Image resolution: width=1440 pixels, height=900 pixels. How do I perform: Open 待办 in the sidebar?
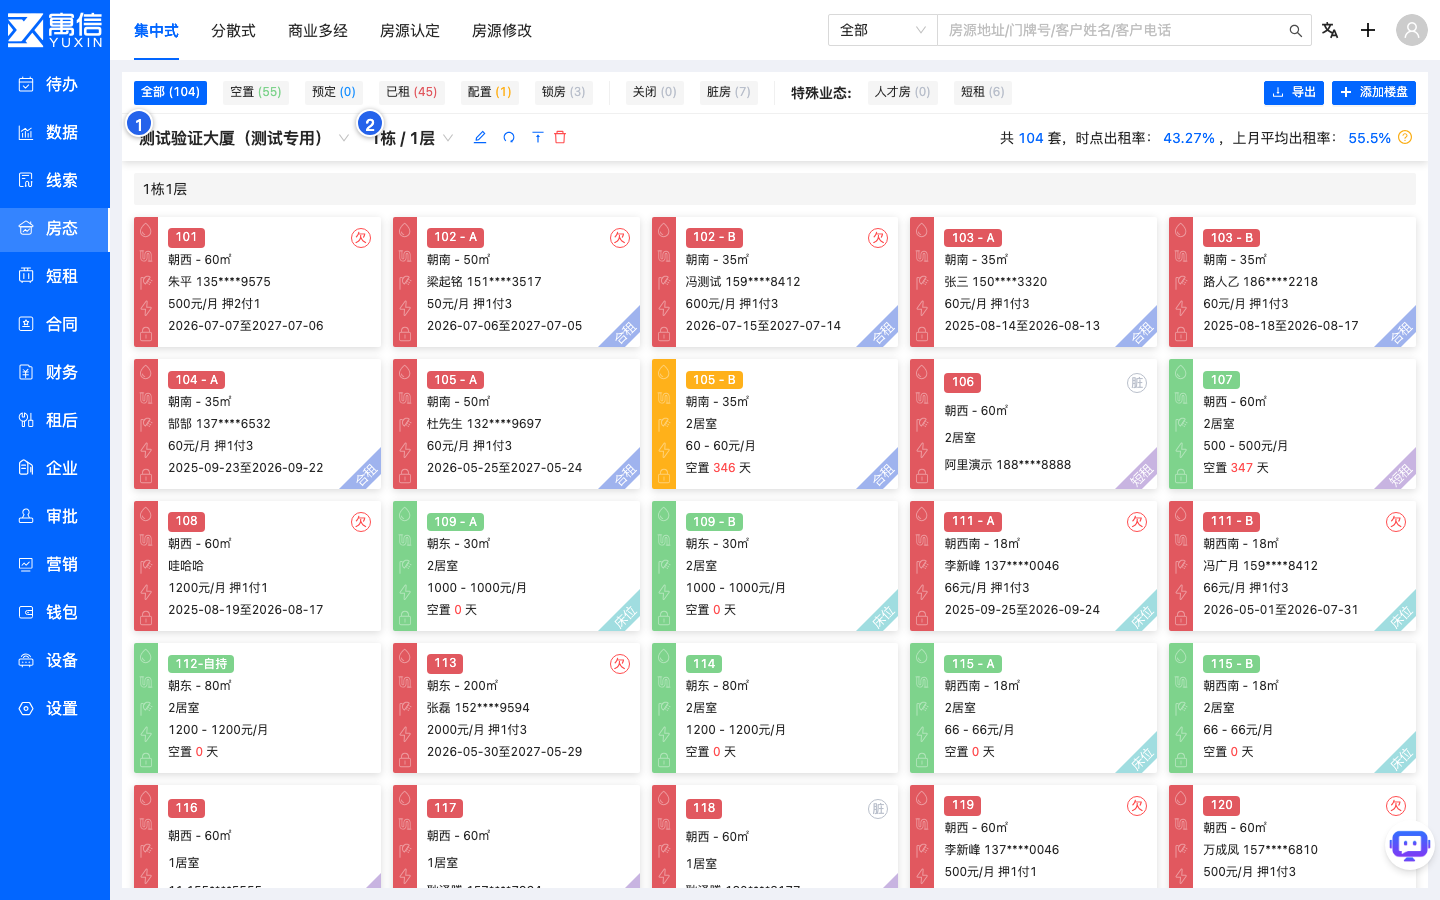[x=55, y=84]
